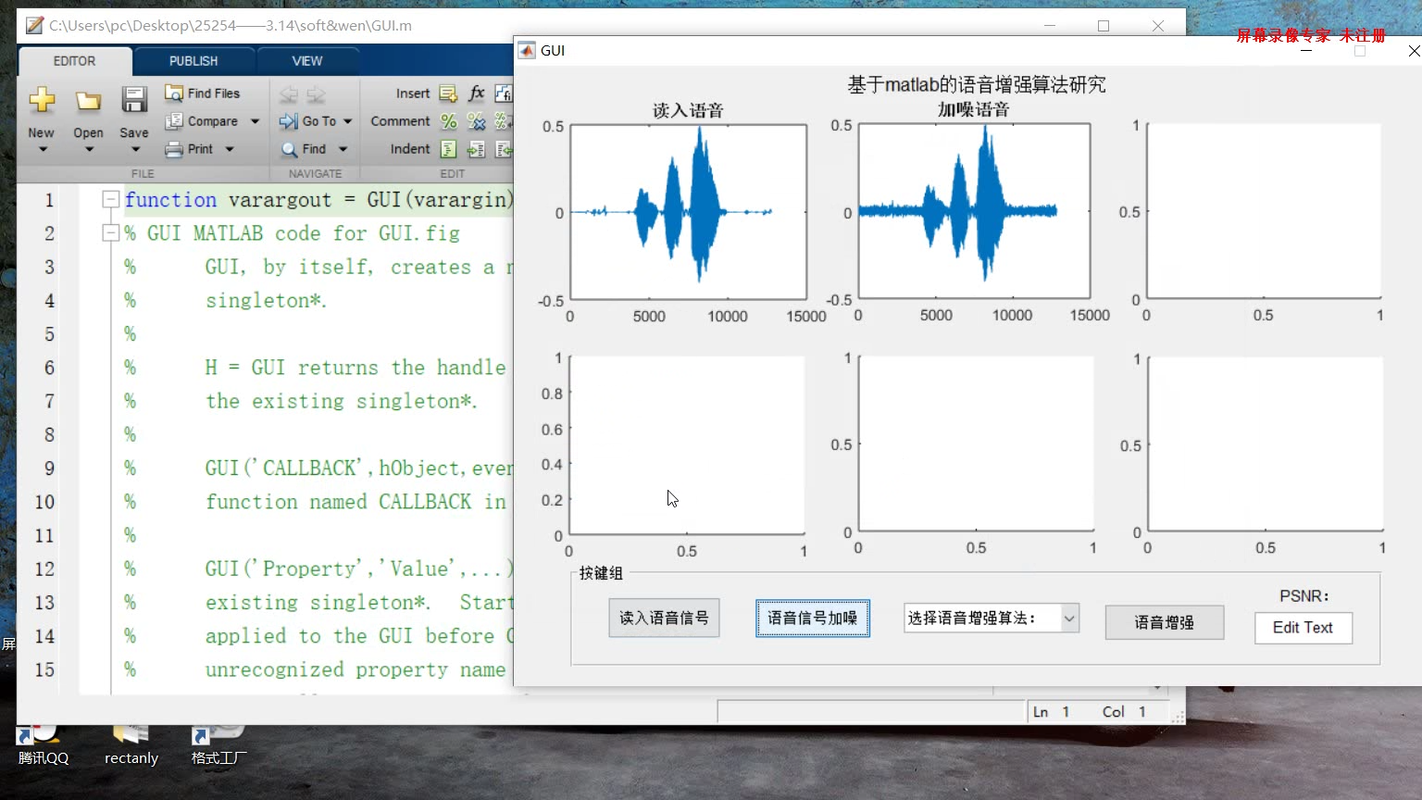Maximize the MATLAB editor window

coord(1103,26)
